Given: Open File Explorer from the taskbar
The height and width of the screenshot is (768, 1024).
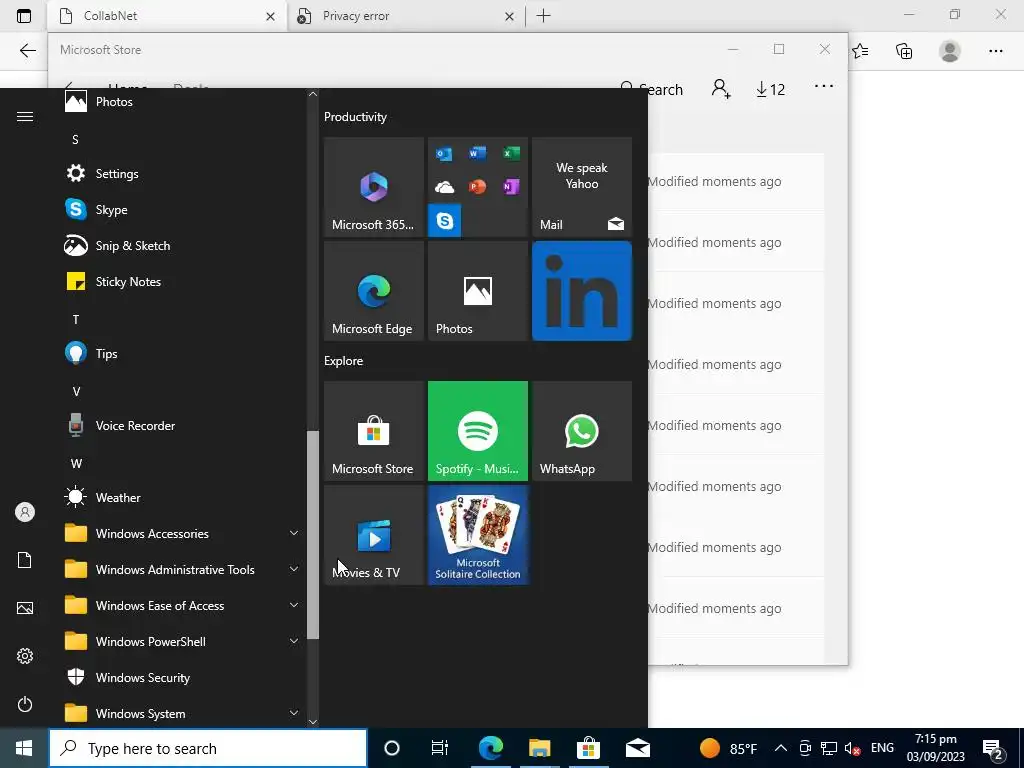Looking at the screenshot, I should pyautogui.click(x=539, y=748).
